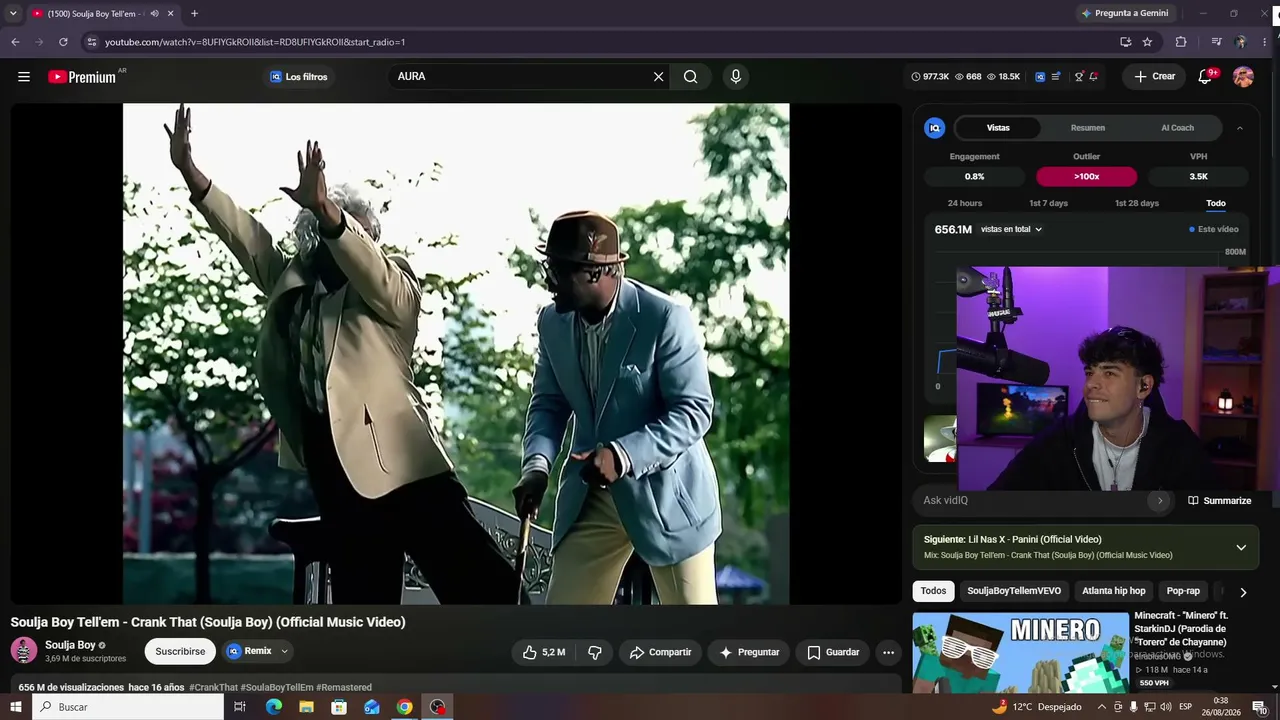Screen dimensions: 1280x720
Task: Install app icon in address bar
Action: coord(1125,42)
